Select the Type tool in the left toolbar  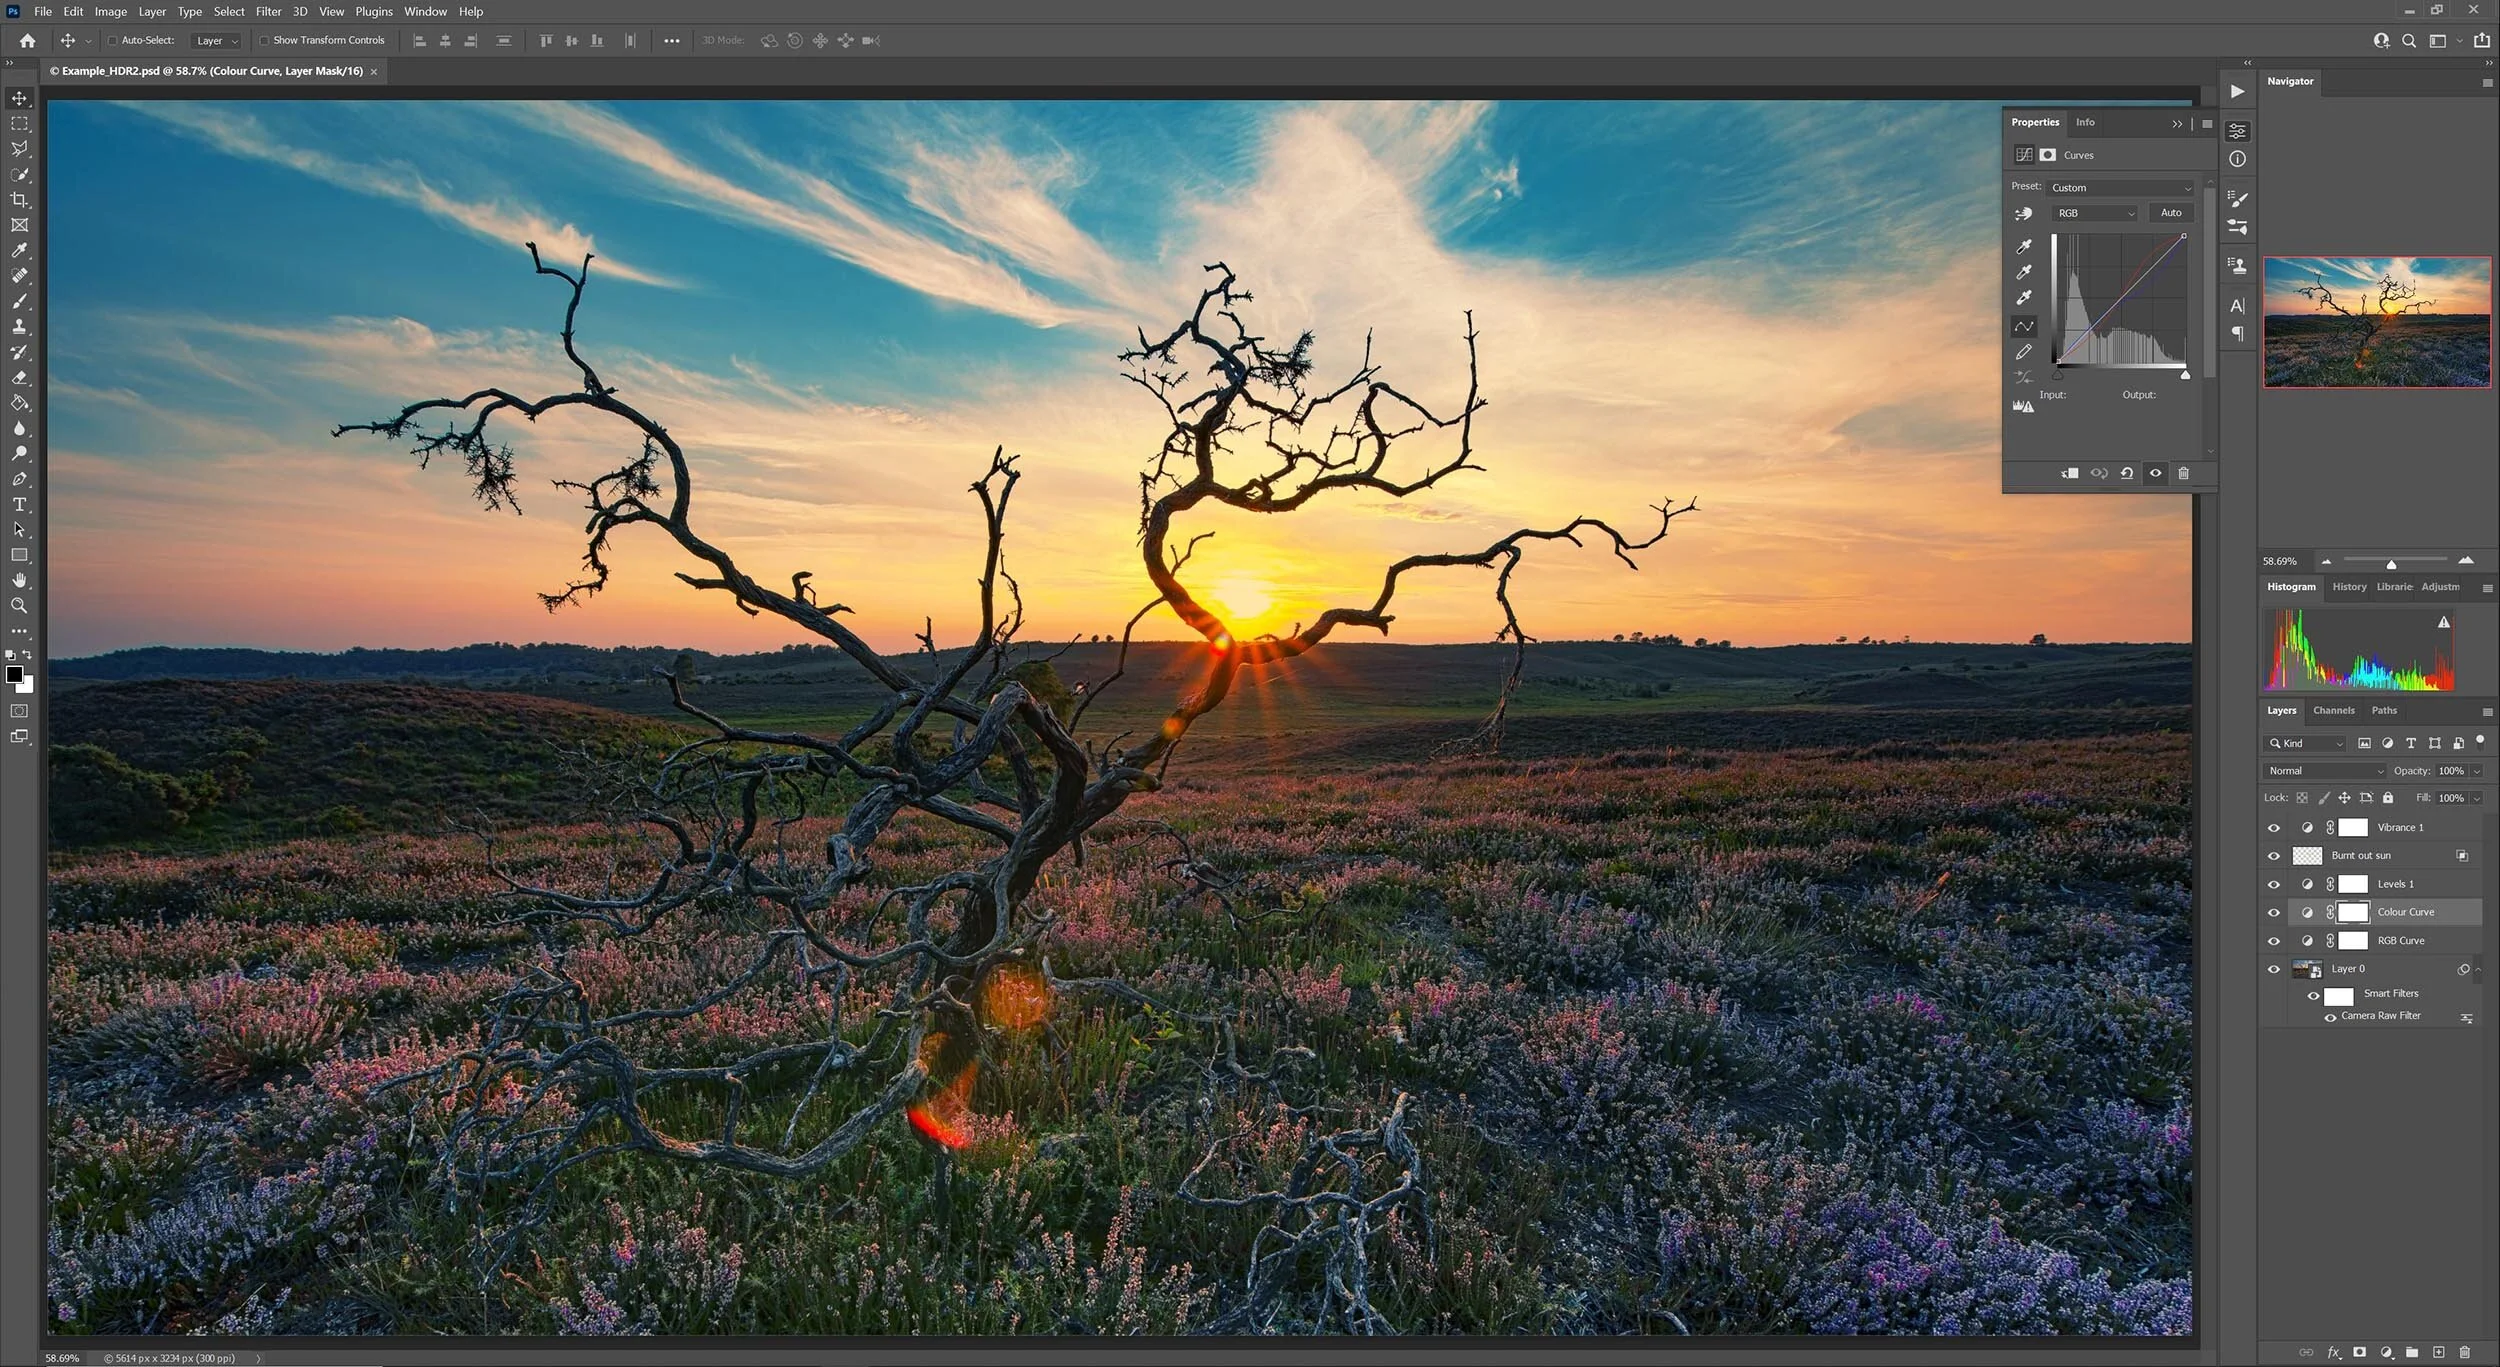19,504
